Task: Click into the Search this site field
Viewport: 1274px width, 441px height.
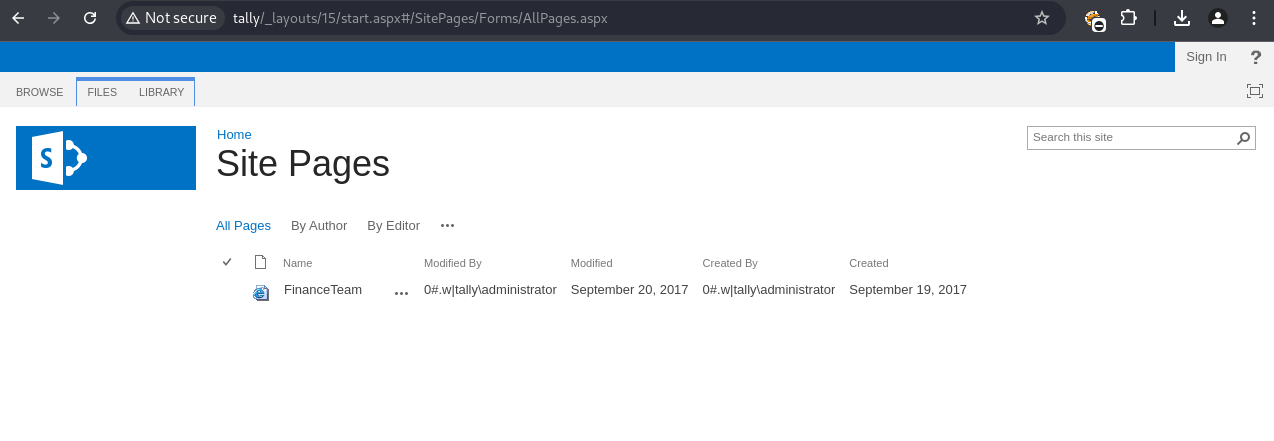Action: coord(1129,138)
